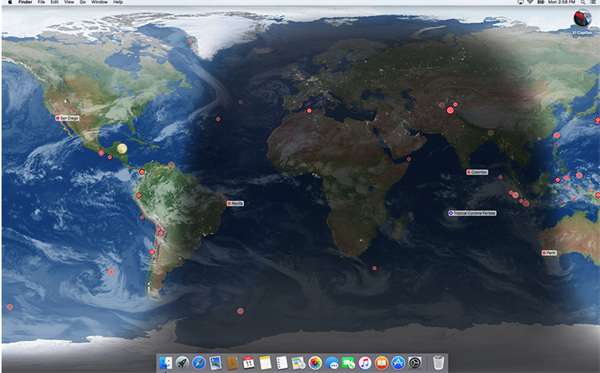Viewport: 600px width, 373px height.
Task: Open FaceTime icon in Dock
Action: (x=348, y=363)
